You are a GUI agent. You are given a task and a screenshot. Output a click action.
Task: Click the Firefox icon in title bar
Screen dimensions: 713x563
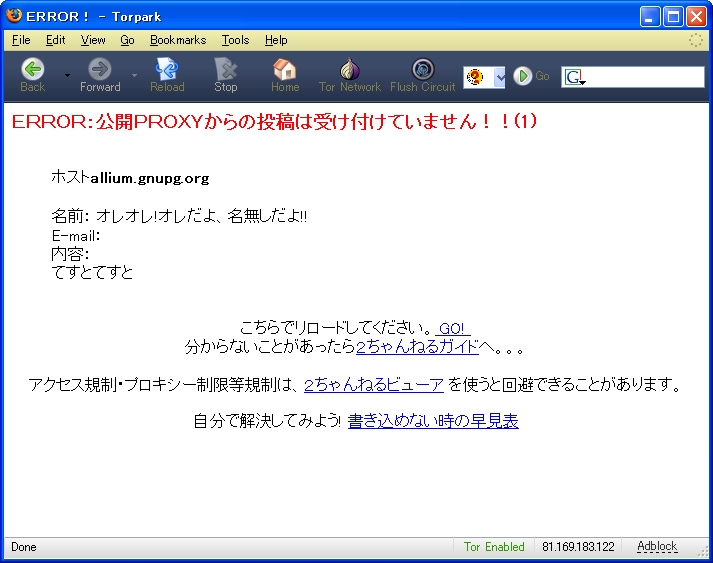[14, 15]
